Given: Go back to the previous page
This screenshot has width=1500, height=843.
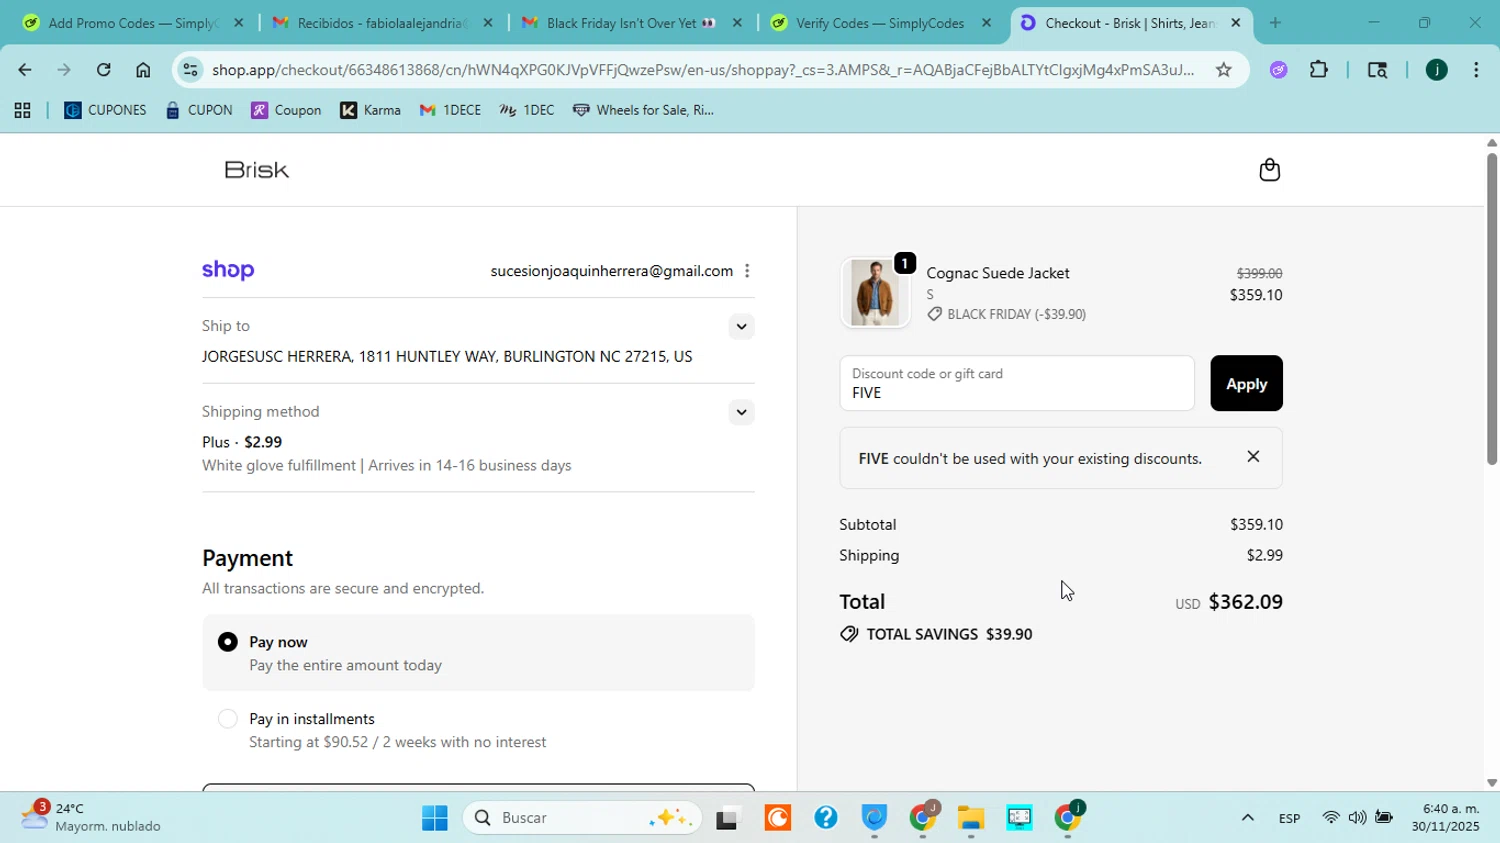Looking at the screenshot, I should pos(24,70).
